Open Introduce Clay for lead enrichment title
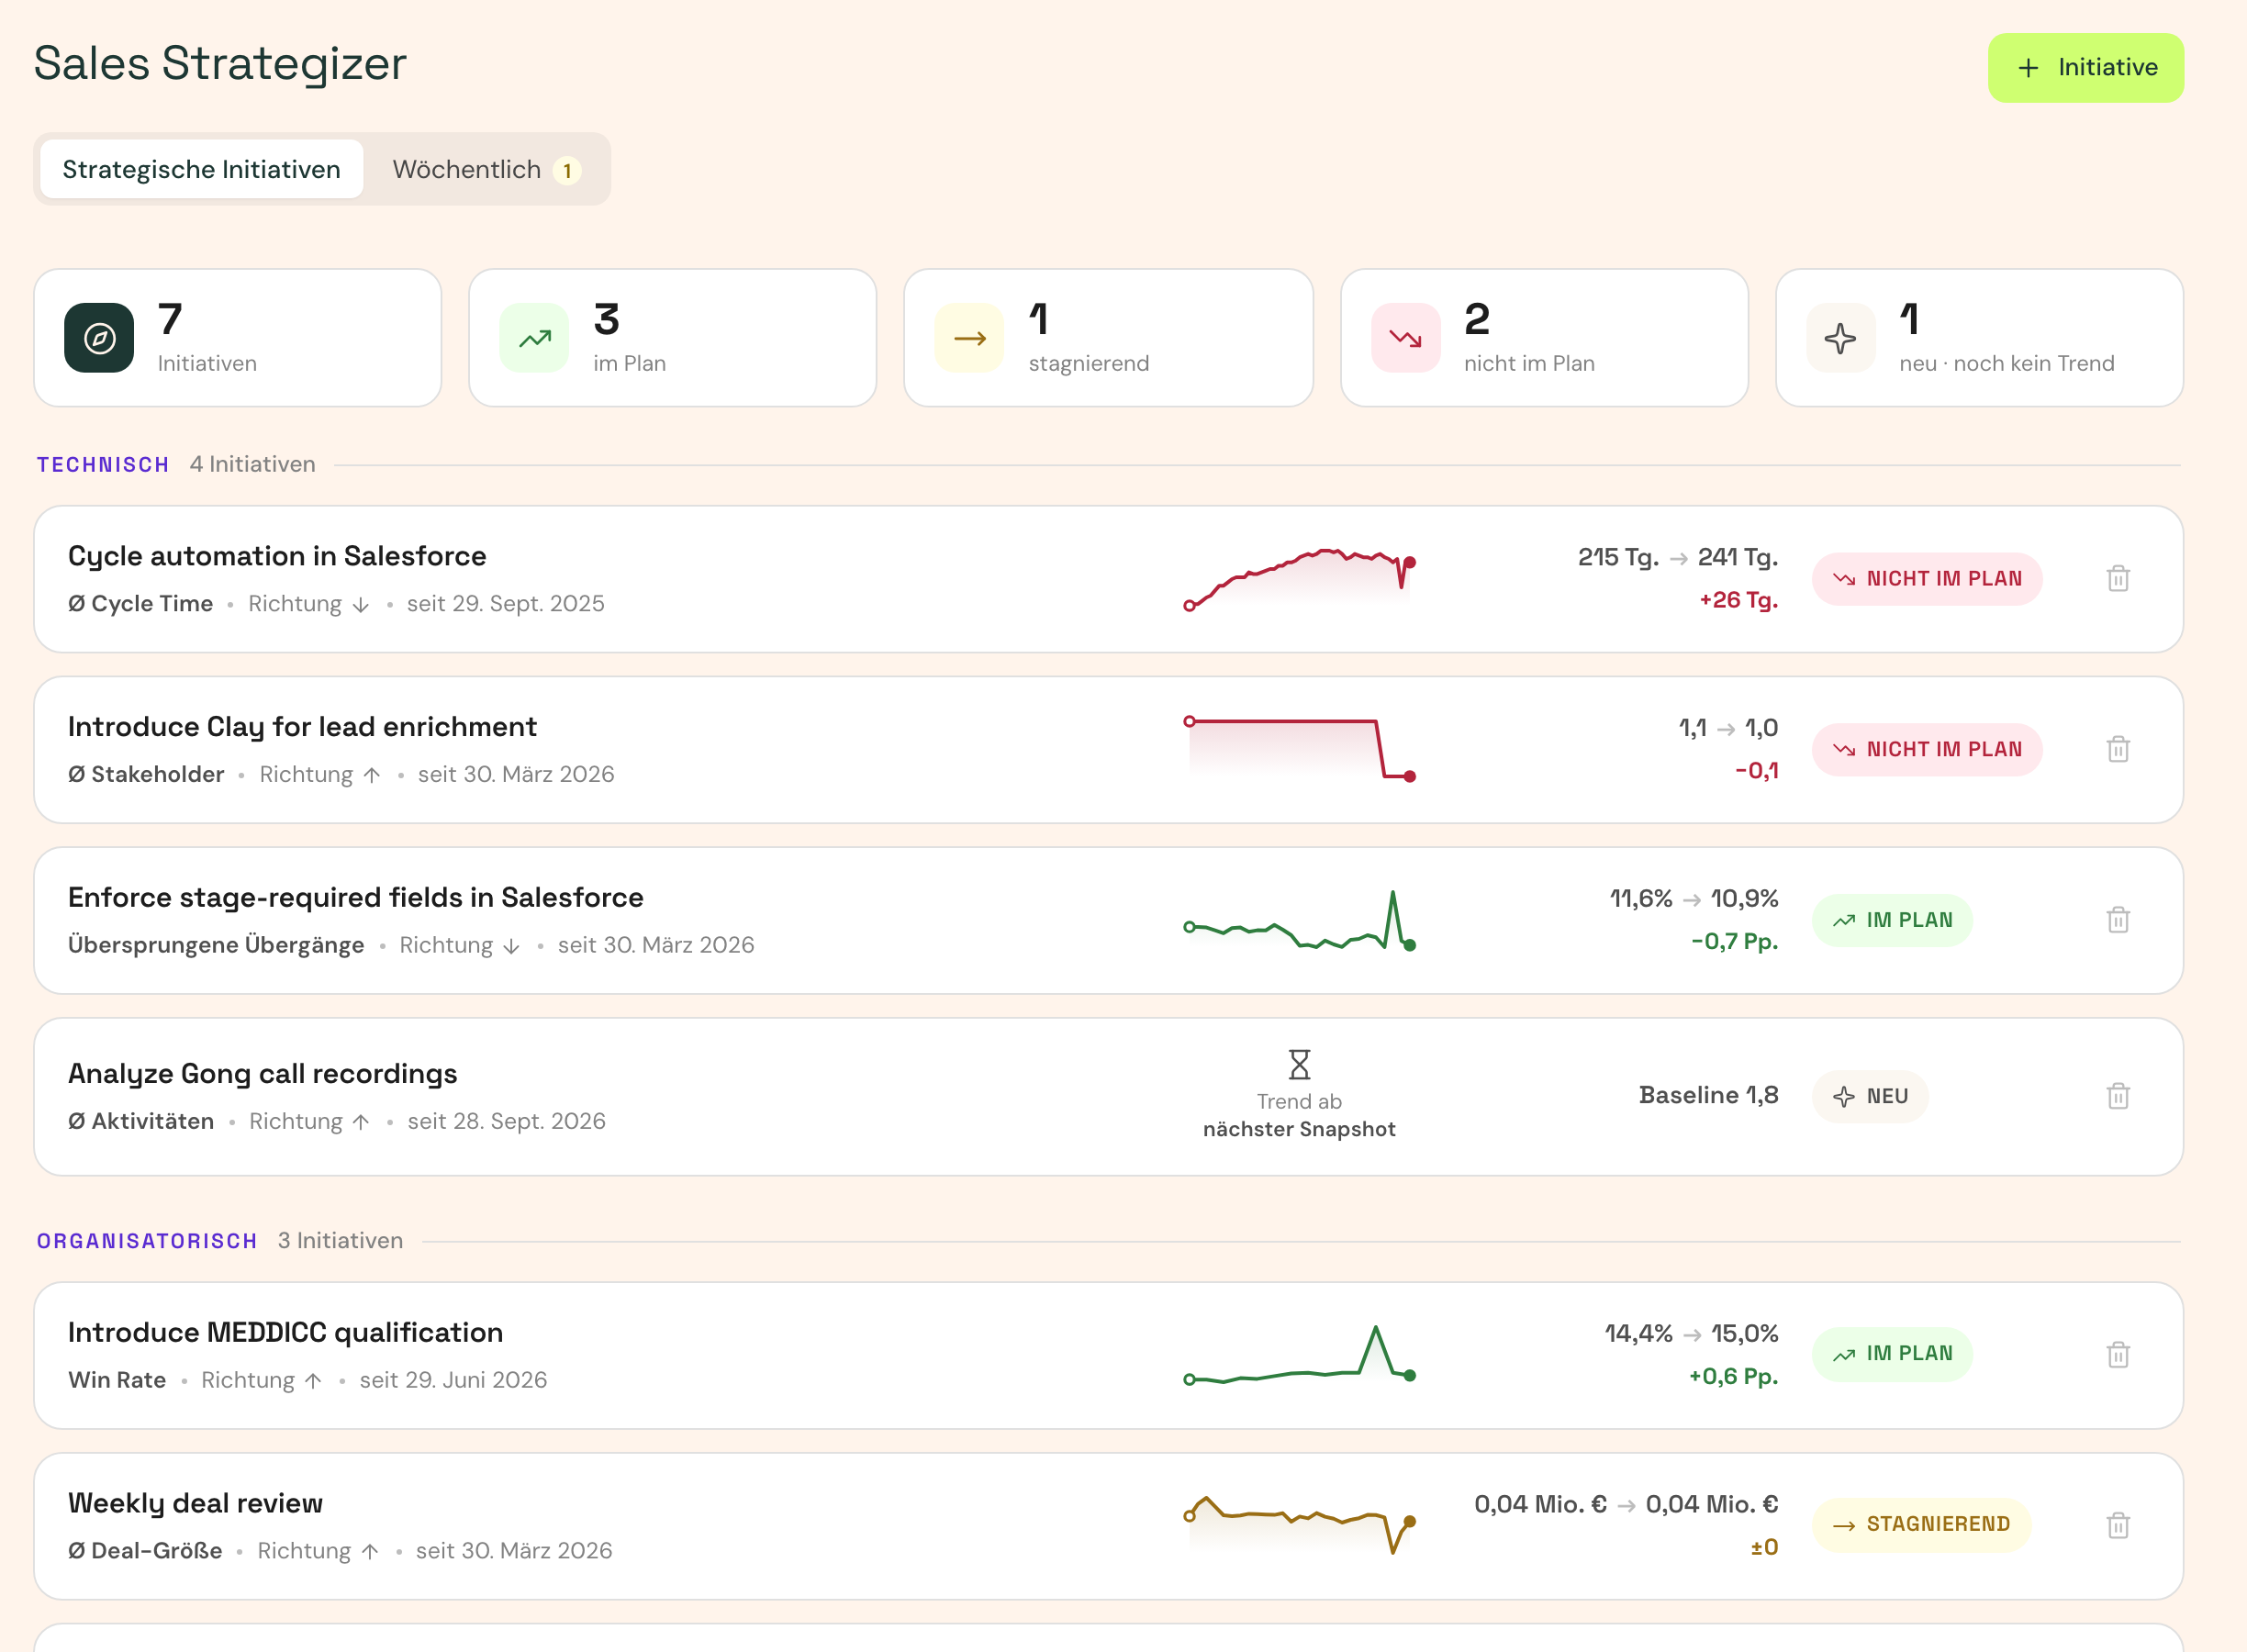The width and height of the screenshot is (2247, 1652). tap(302, 726)
